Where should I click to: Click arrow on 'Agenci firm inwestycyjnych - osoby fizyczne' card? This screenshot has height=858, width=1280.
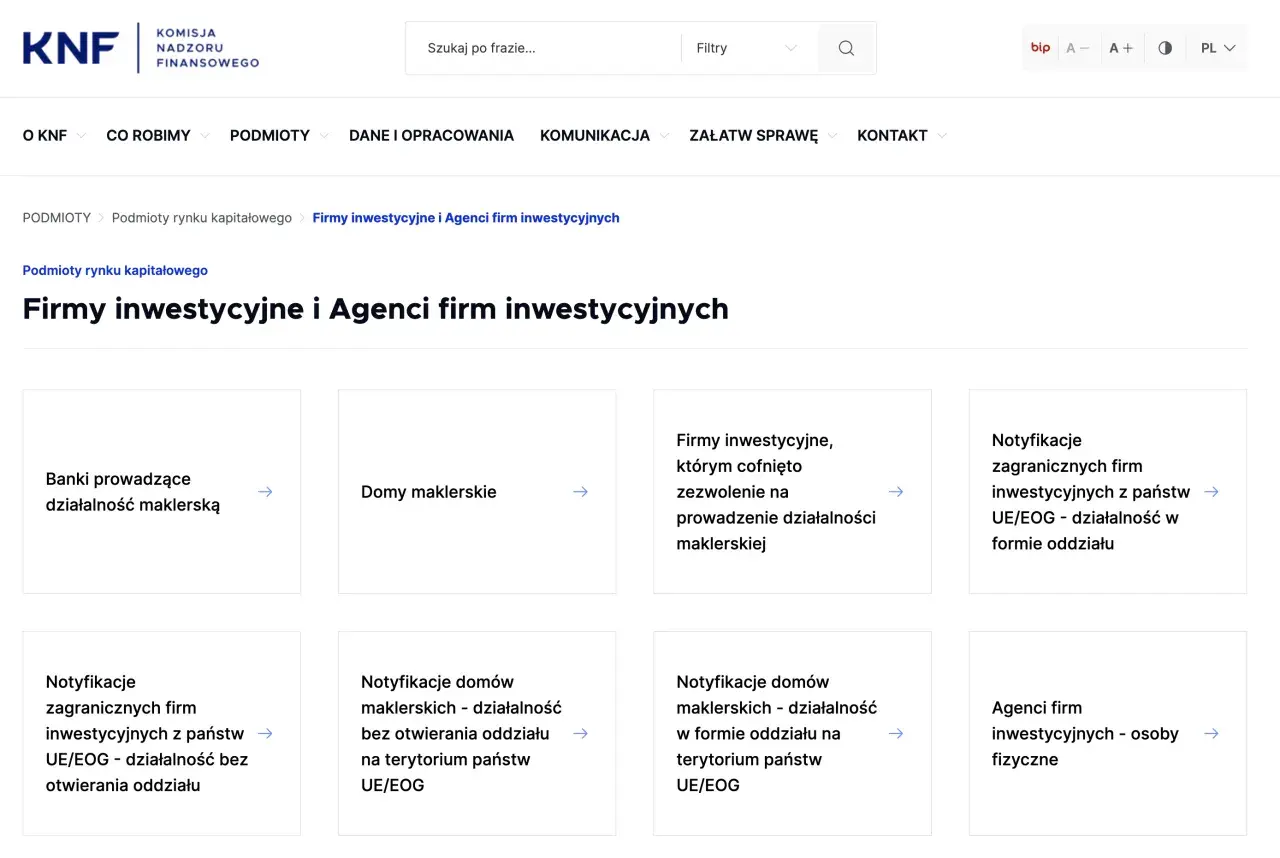(x=1211, y=734)
